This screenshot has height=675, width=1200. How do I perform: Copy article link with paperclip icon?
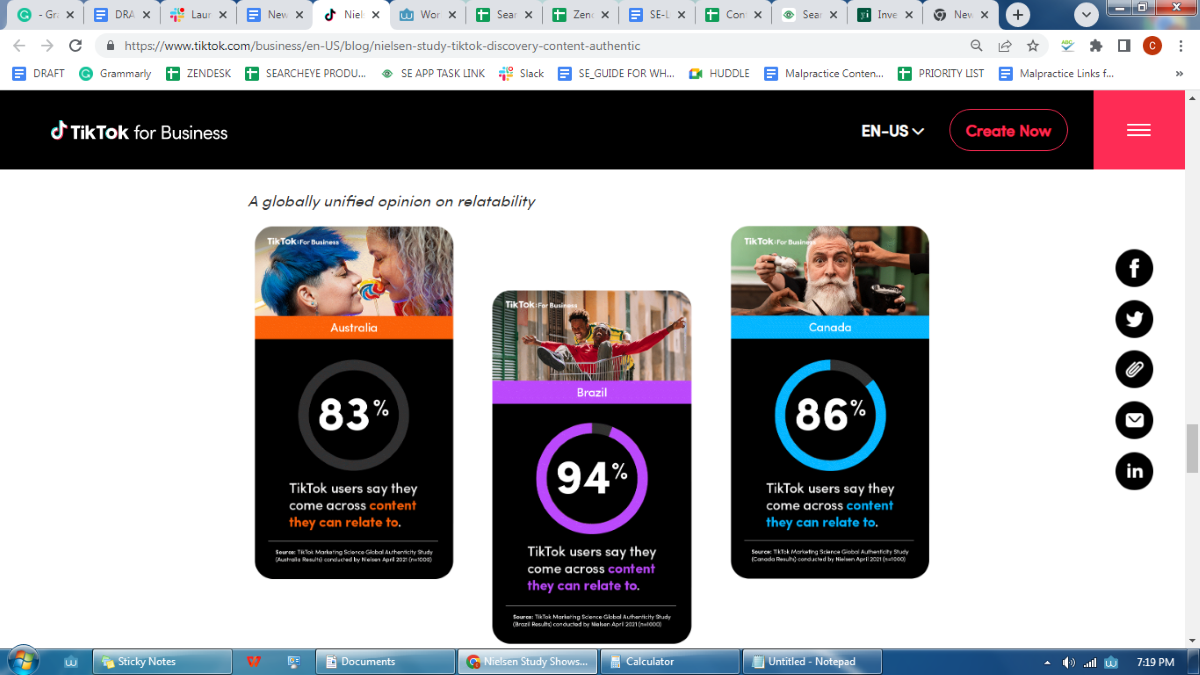pyautogui.click(x=1134, y=370)
